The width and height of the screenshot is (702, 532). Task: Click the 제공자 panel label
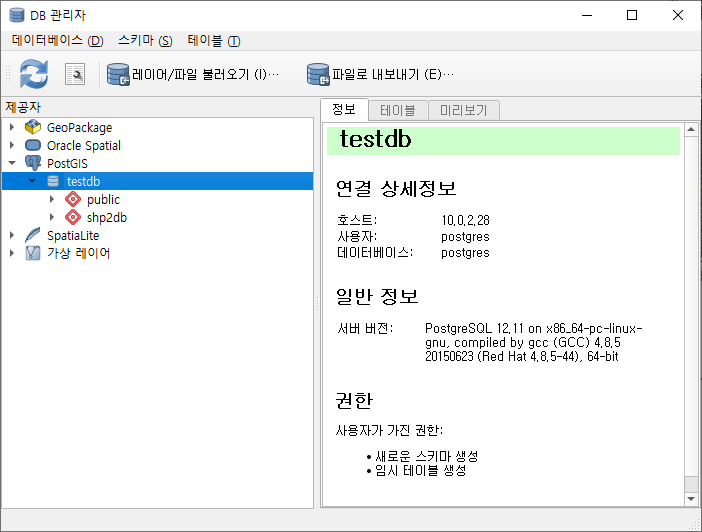coord(23,107)
